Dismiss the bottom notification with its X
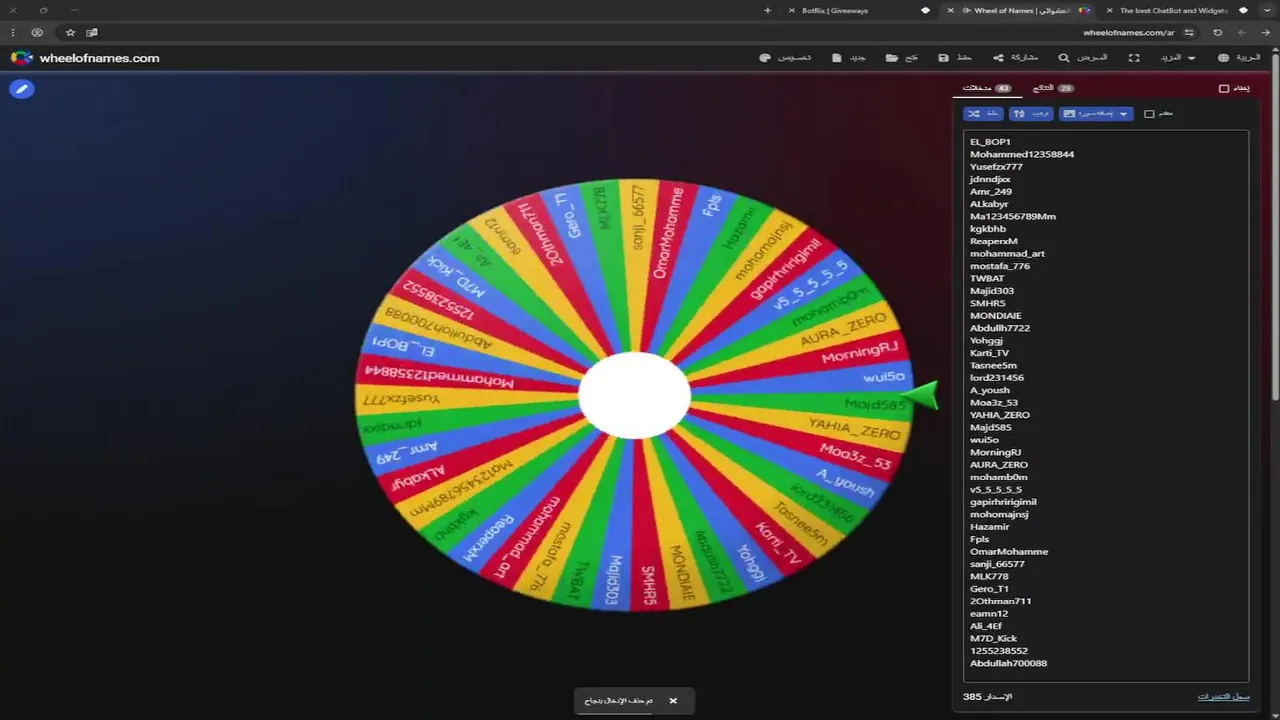Screen dimensions: 1280x720 click(x=673, y=701)
